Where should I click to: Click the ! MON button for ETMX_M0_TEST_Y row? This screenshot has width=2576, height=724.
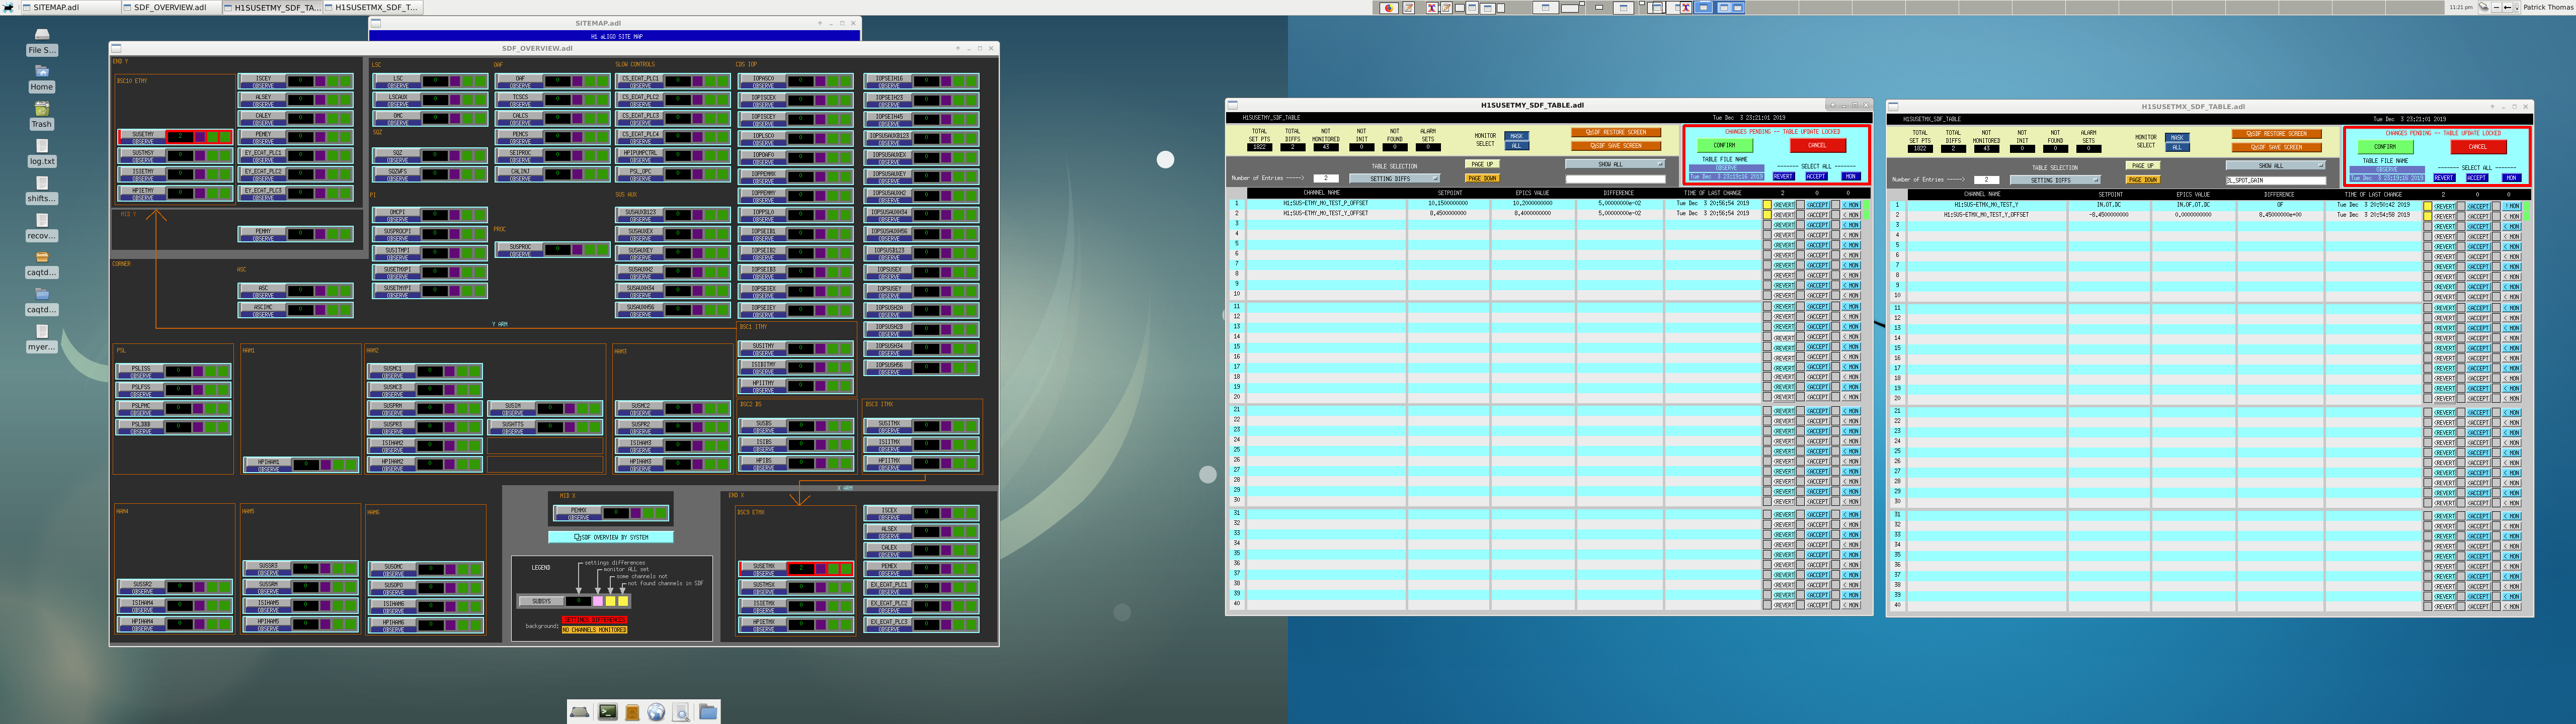(2511, 206)
